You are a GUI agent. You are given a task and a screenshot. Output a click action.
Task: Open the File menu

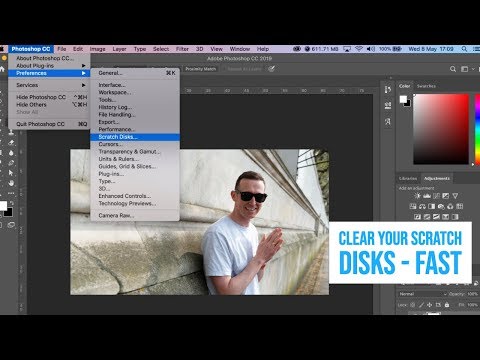(62, 49)
